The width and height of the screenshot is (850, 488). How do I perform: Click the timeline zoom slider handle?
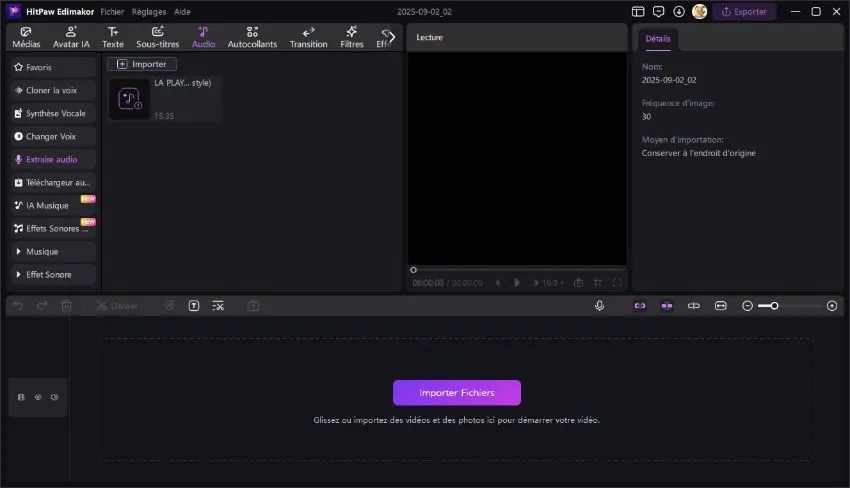click(x=775, y=306)
